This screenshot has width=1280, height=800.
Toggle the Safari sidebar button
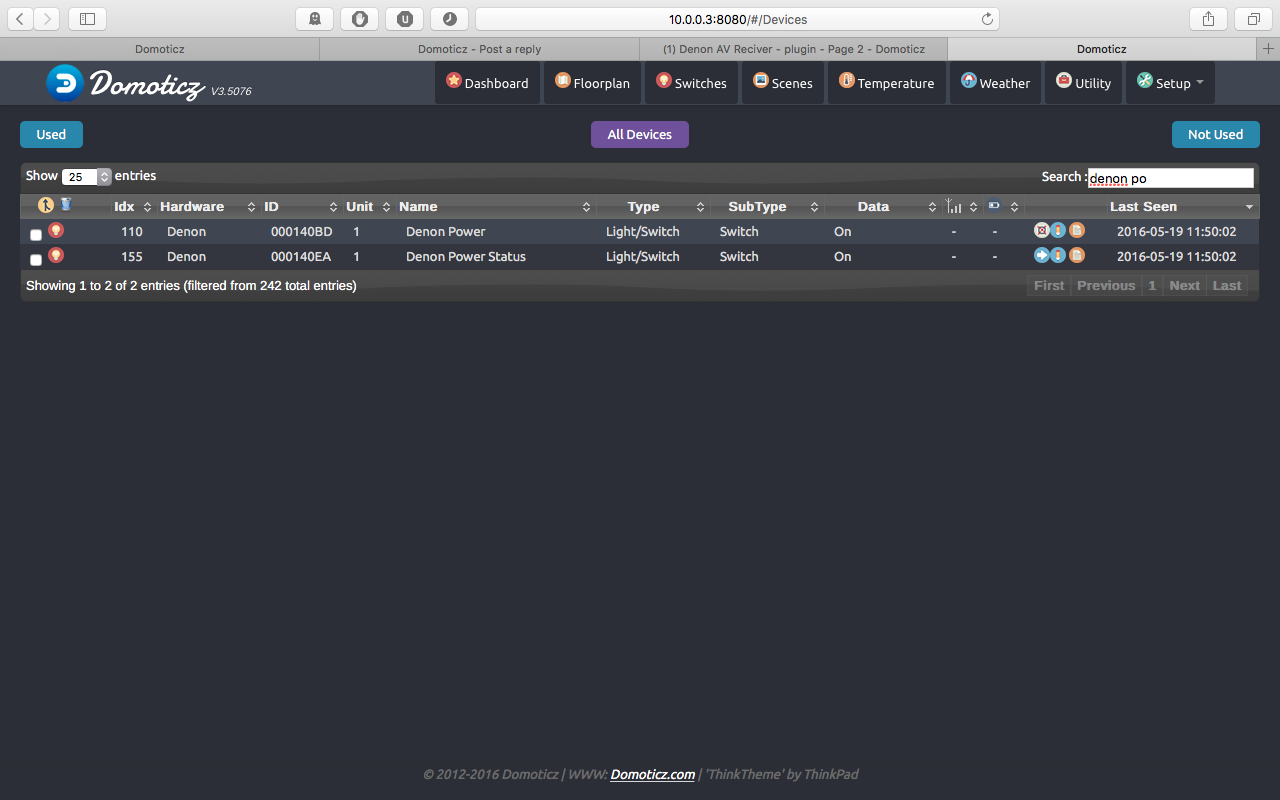point(87,18)
